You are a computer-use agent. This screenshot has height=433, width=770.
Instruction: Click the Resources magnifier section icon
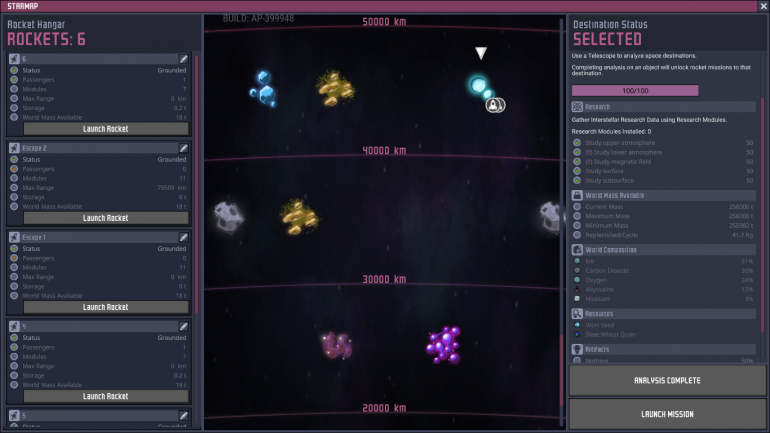click(x=577, y=314)
